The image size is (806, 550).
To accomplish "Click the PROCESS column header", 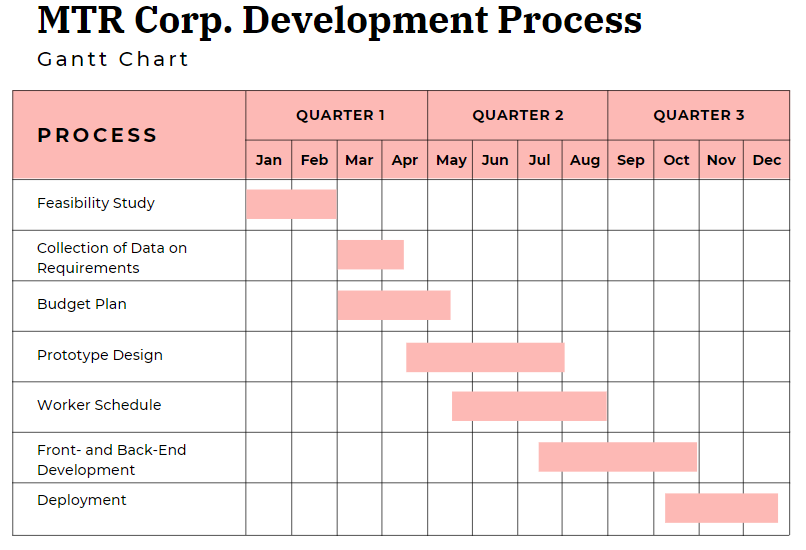I will 98,135.
